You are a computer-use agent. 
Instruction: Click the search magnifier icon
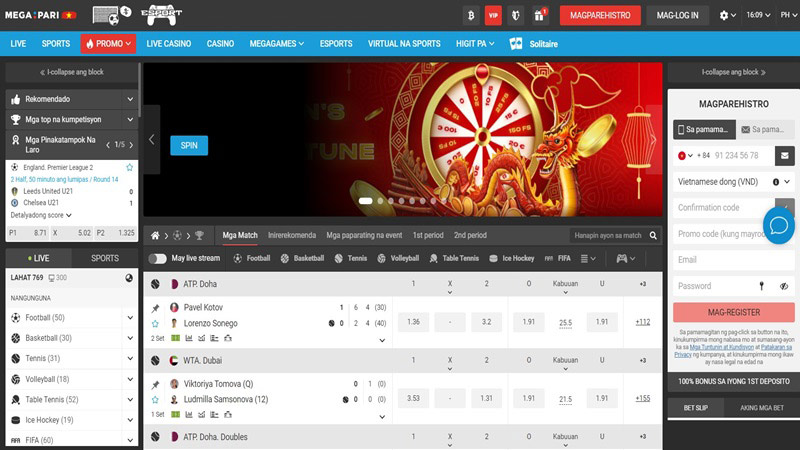[653, 235]
